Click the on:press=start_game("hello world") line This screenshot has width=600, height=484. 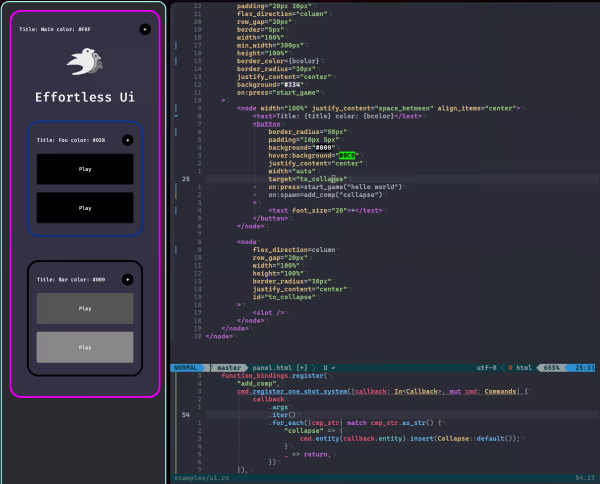pyautogui.click(x=335, y=187)
